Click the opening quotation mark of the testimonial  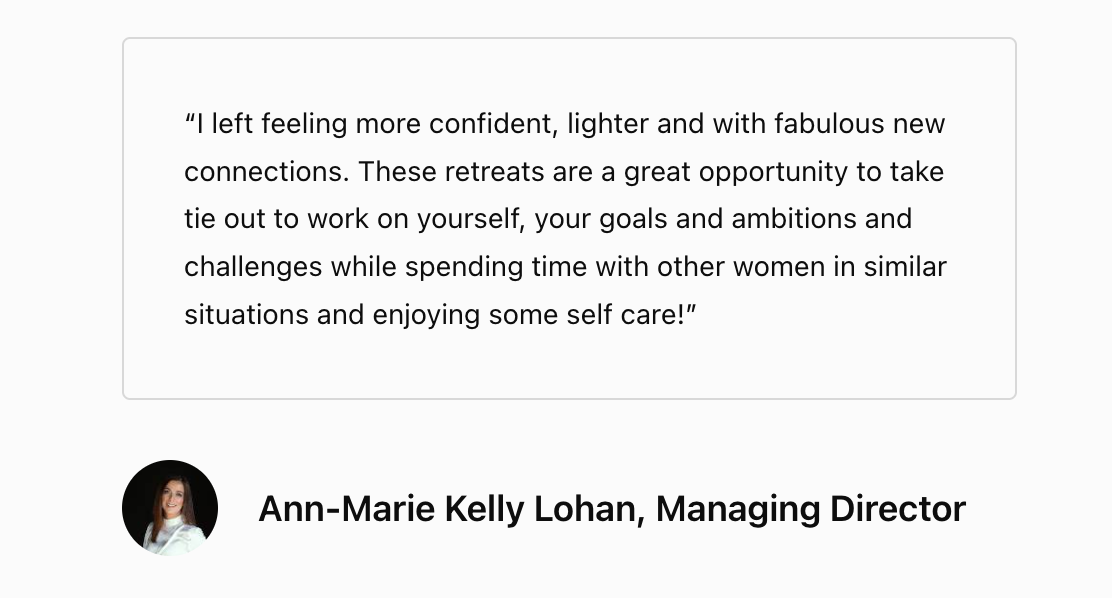(x=190, y=123)
